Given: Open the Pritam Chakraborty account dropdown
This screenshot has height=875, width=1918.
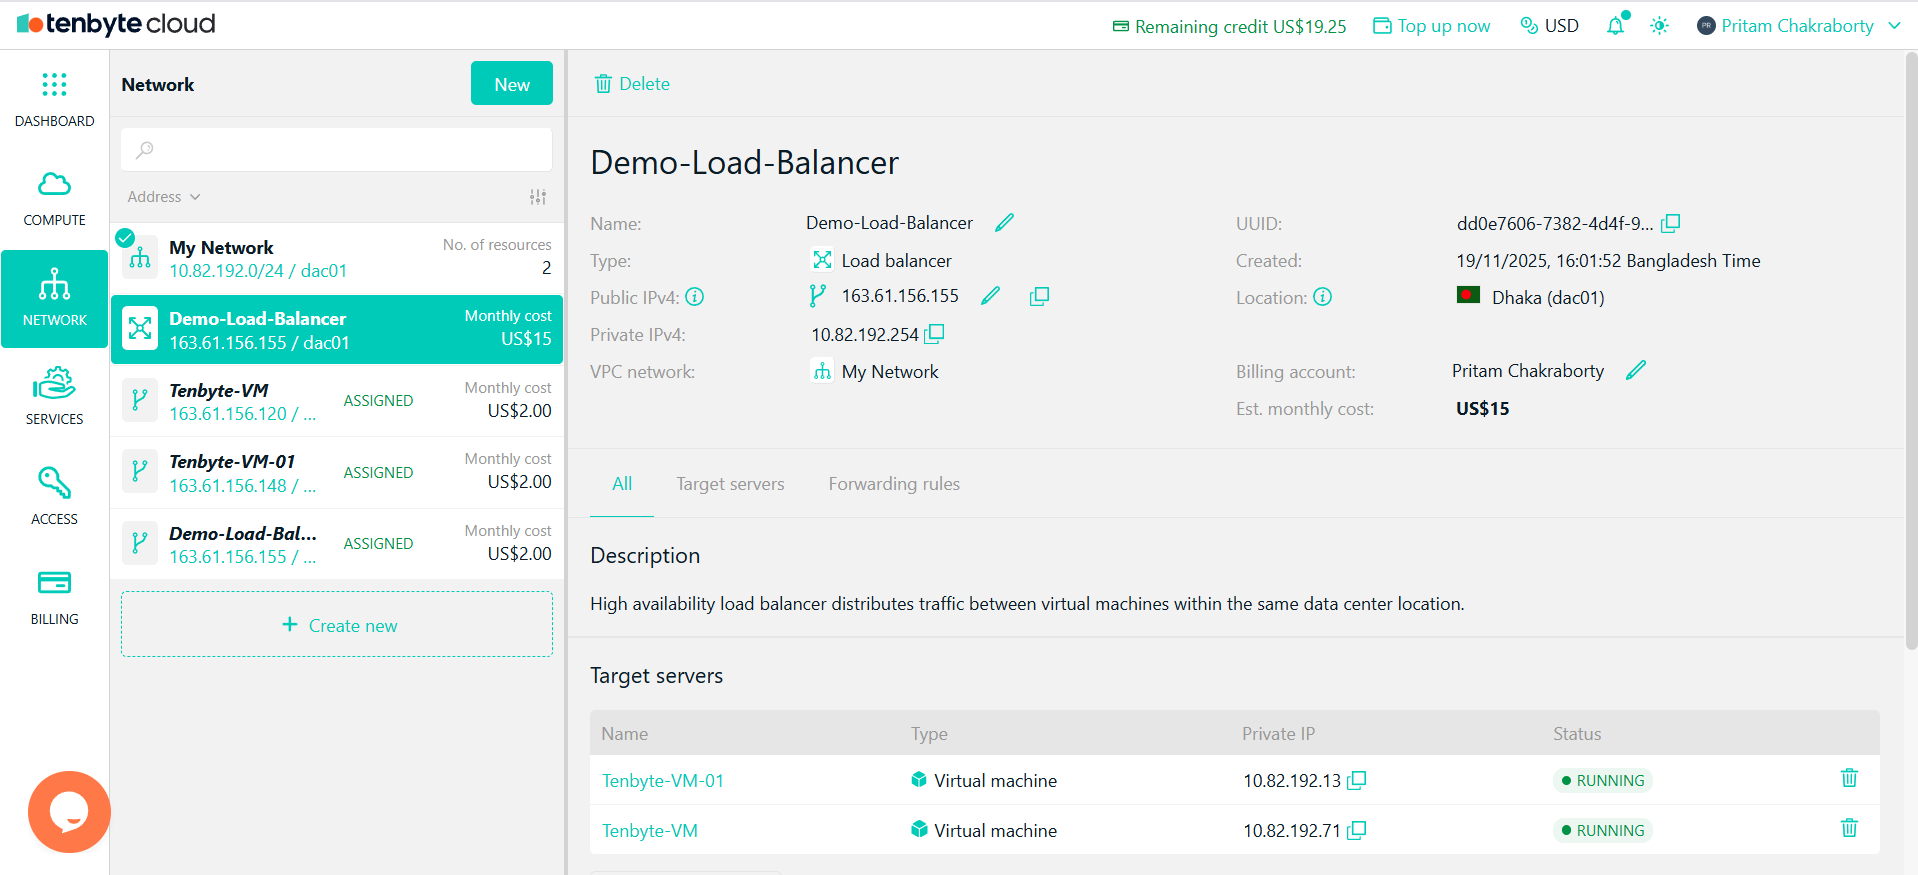Looking at the screenshot, I should (x=1799, y=26).
